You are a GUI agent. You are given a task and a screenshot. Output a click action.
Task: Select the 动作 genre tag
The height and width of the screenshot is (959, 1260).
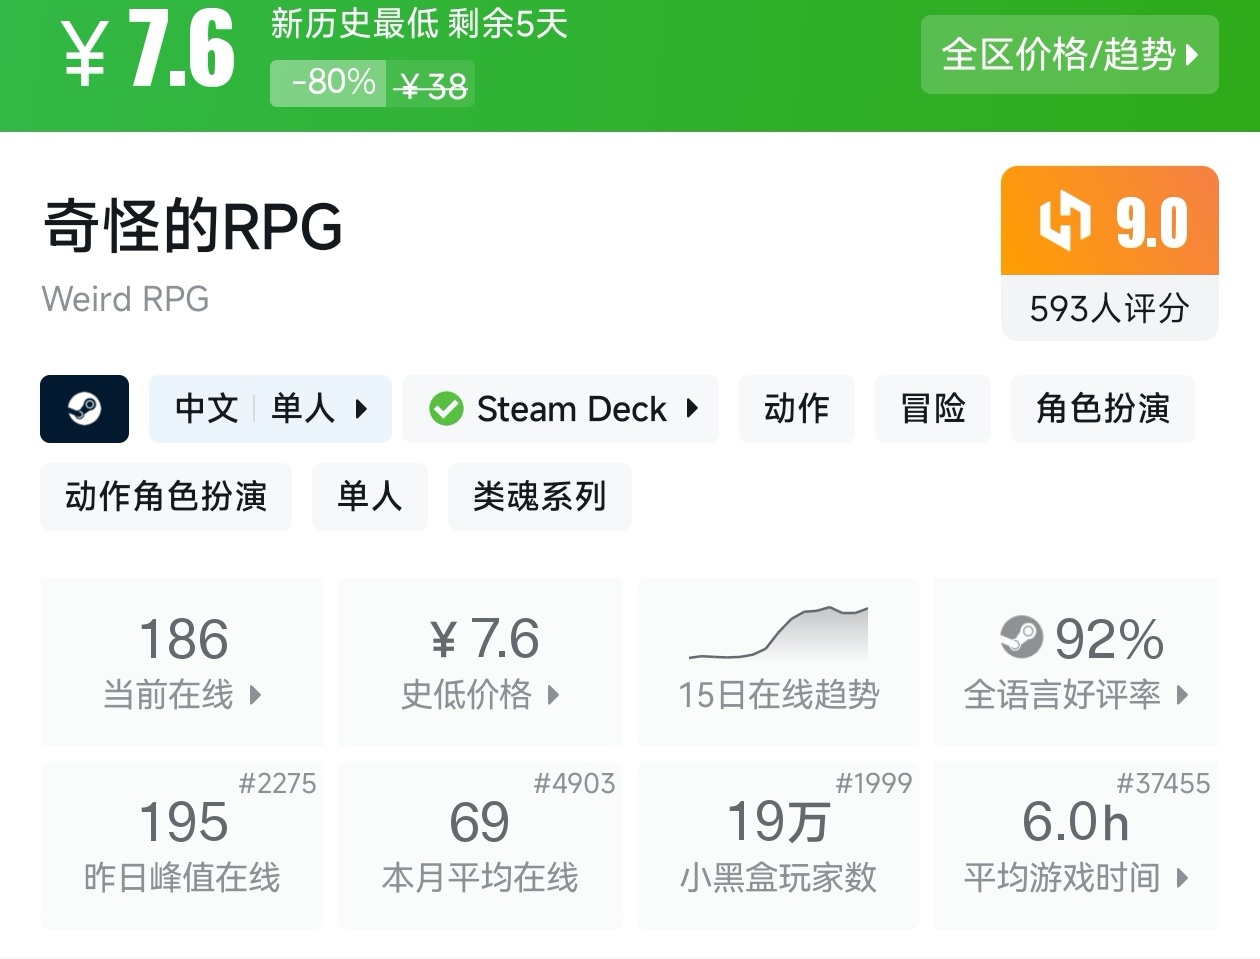click(796, 409)
